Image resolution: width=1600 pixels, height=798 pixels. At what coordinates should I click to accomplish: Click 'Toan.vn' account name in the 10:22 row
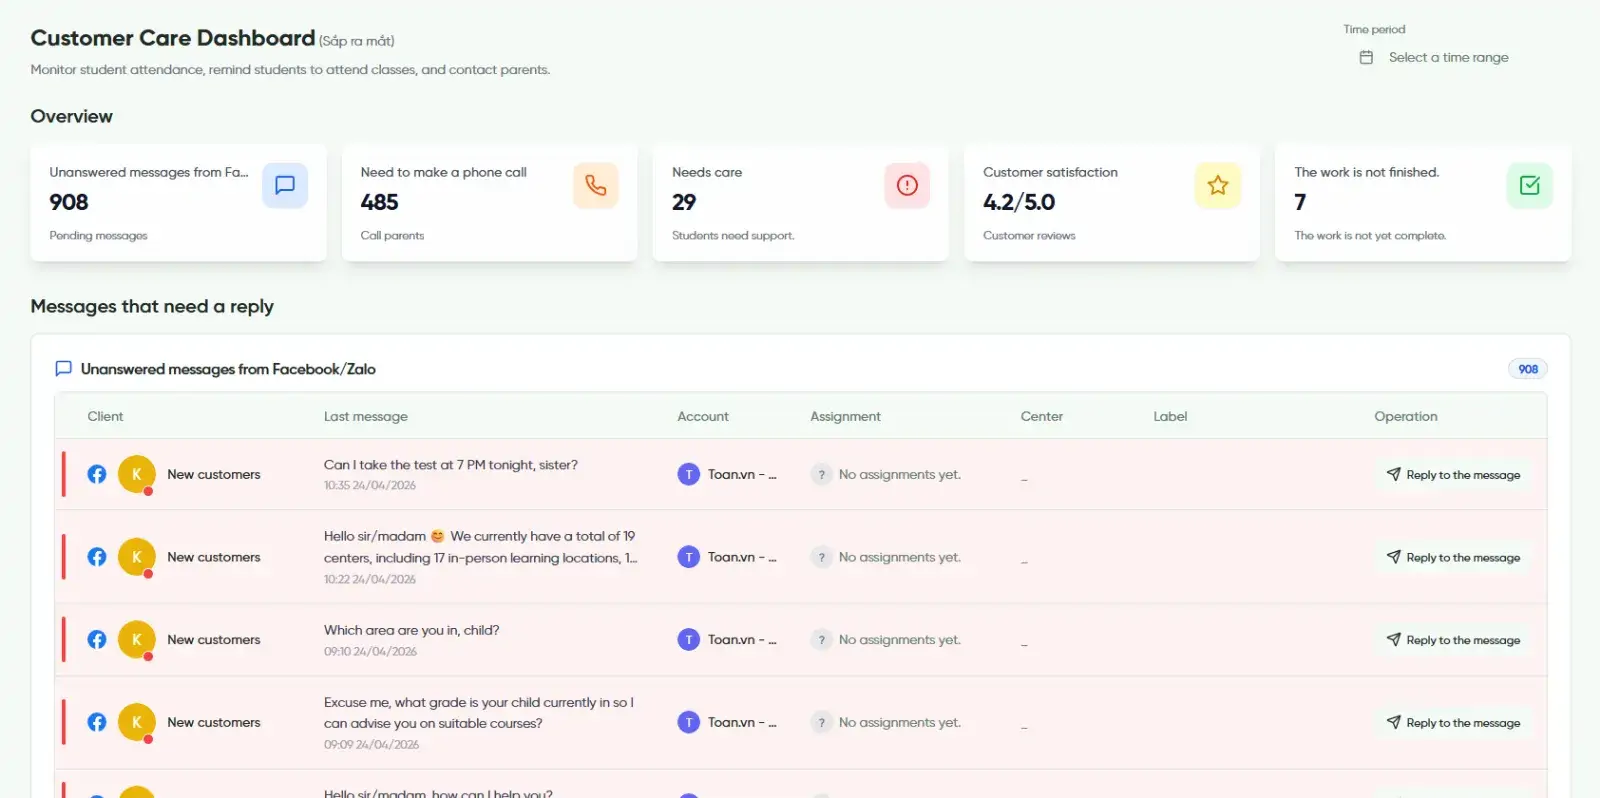[x=742, y=557]
